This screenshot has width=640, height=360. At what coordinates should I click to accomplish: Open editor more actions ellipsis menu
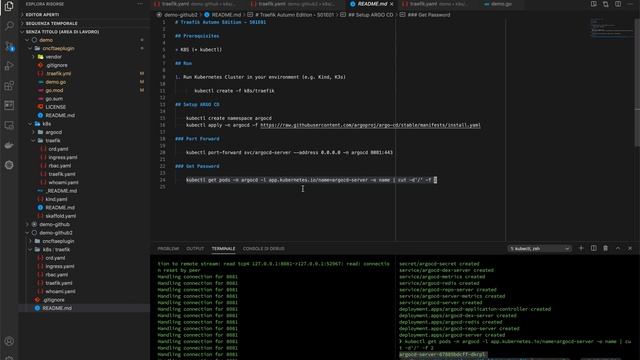631,4
